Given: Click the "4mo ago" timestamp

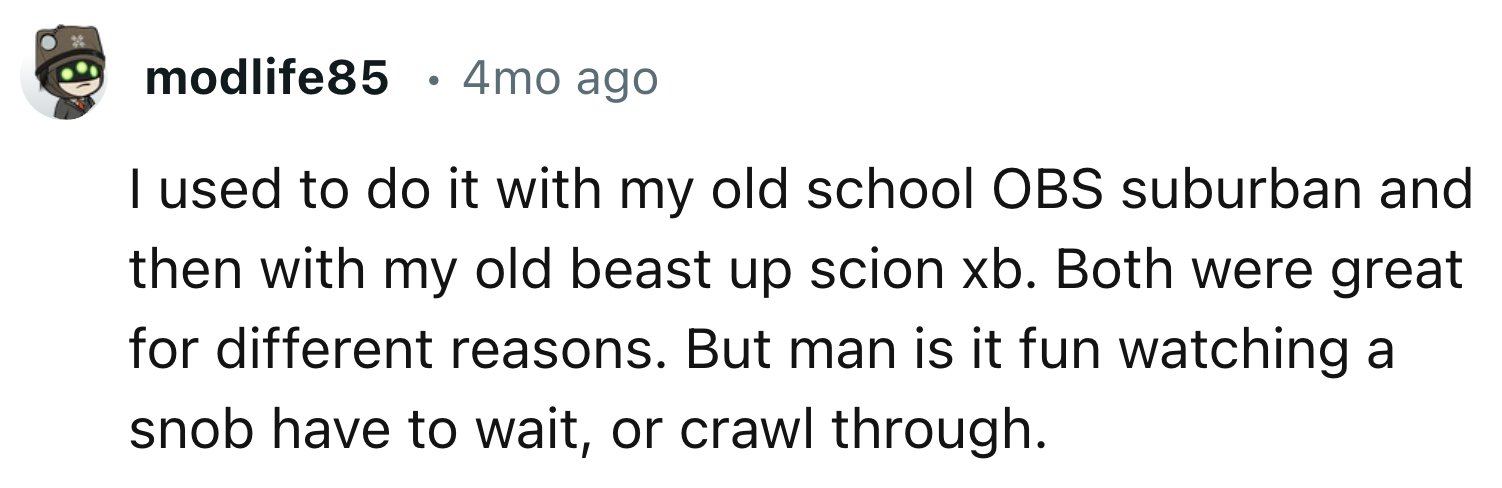Looking at the screenshot, I should click(x=560, y=78).
